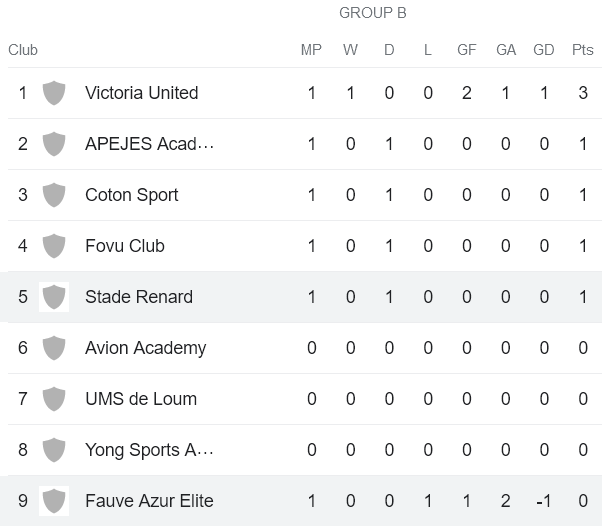The width and height of the screenshot is (602, 527).
Task: Open the UMS de Loum team page
Action: [x=141, y=399]
